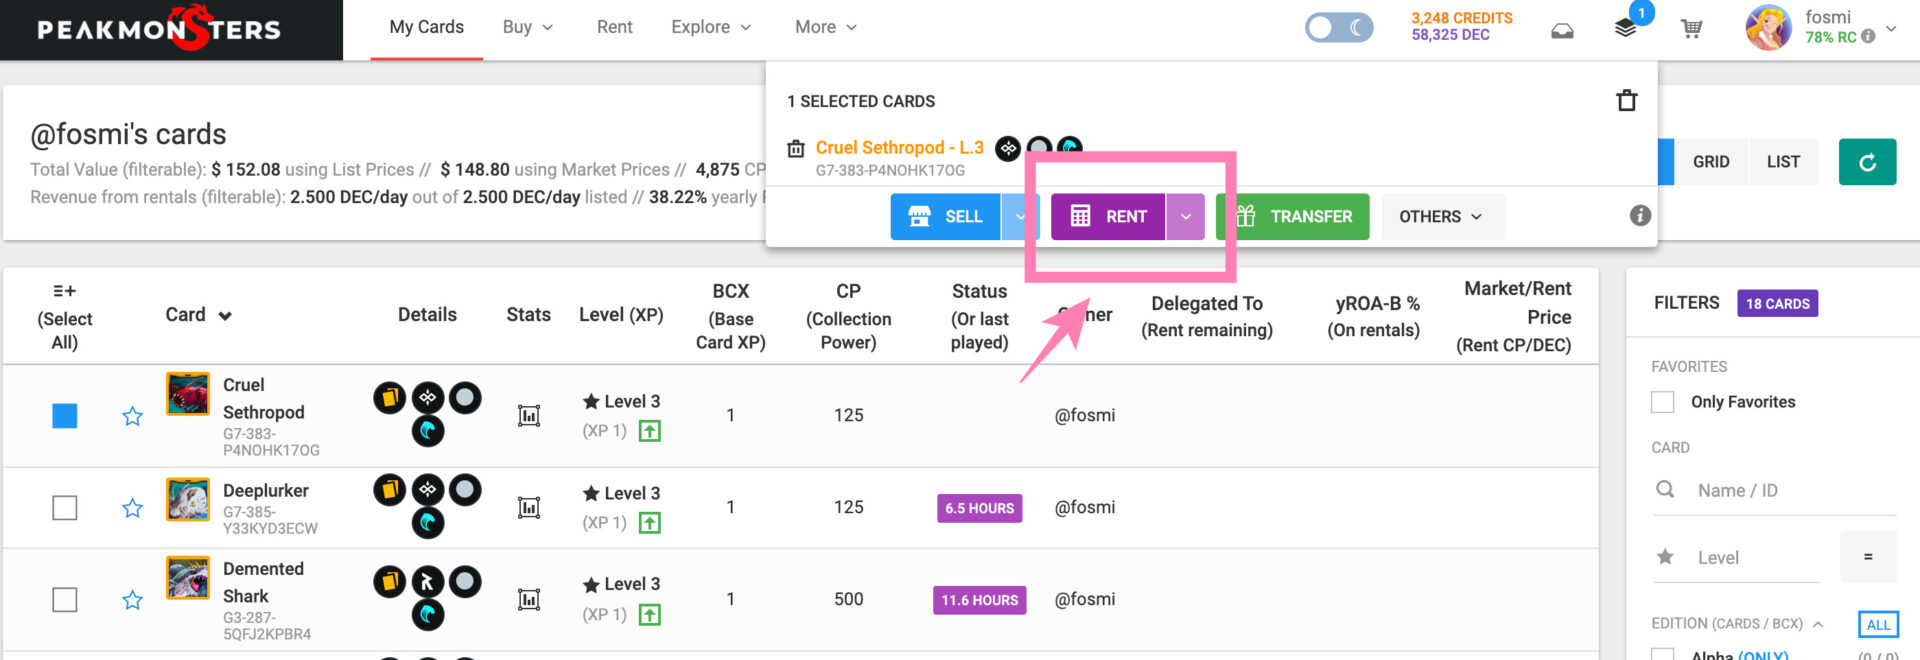This screenshot has width=1920, height=660.
Task: Expand the Sell button dropdown arrow
Action: [1020, 216]
